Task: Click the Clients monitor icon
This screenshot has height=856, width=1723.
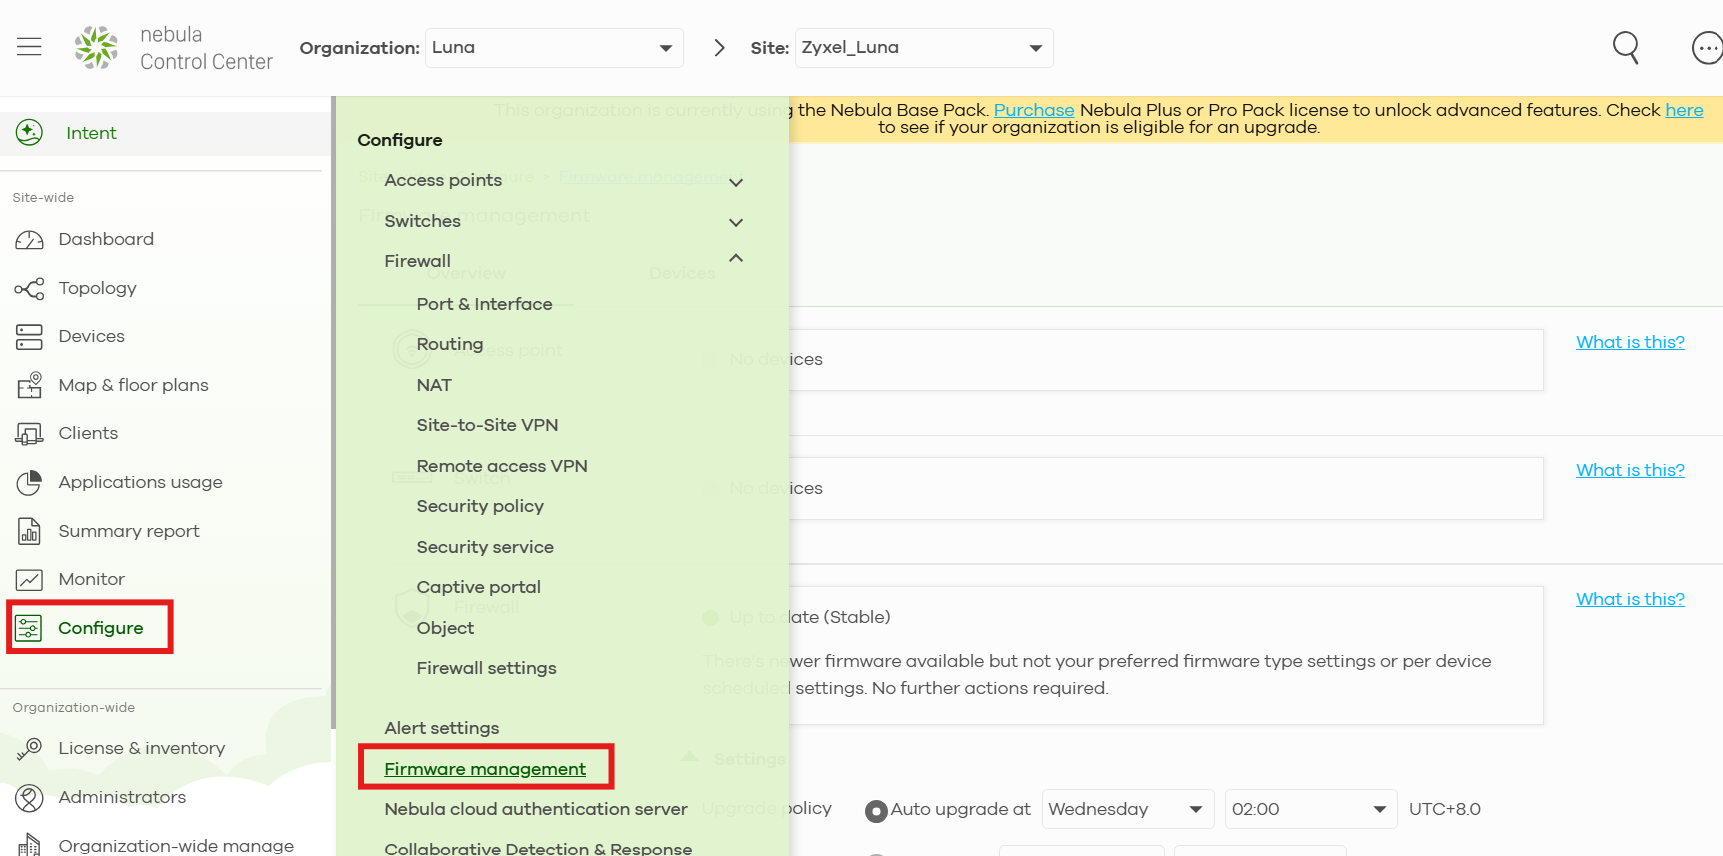Action: [29, 433]
